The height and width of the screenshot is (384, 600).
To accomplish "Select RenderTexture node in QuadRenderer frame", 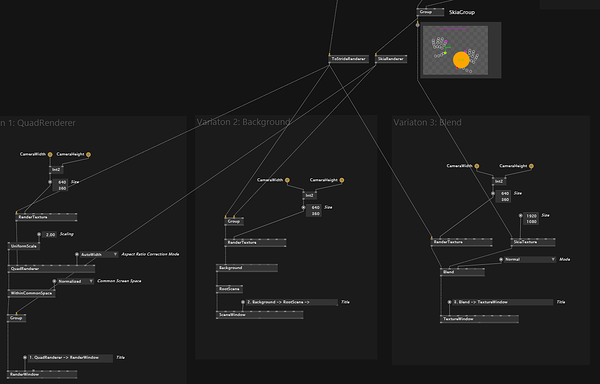I will 46,217.
